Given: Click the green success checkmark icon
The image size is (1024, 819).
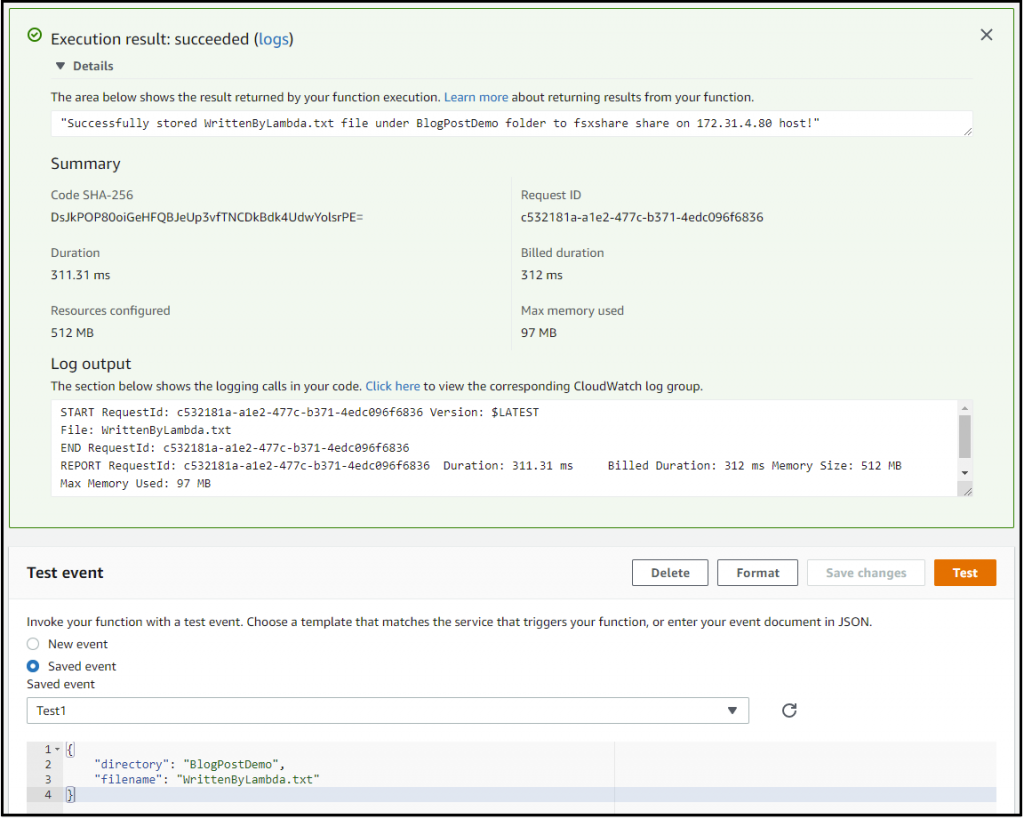Looking at the screenshot, I should [x=35, y=34].
